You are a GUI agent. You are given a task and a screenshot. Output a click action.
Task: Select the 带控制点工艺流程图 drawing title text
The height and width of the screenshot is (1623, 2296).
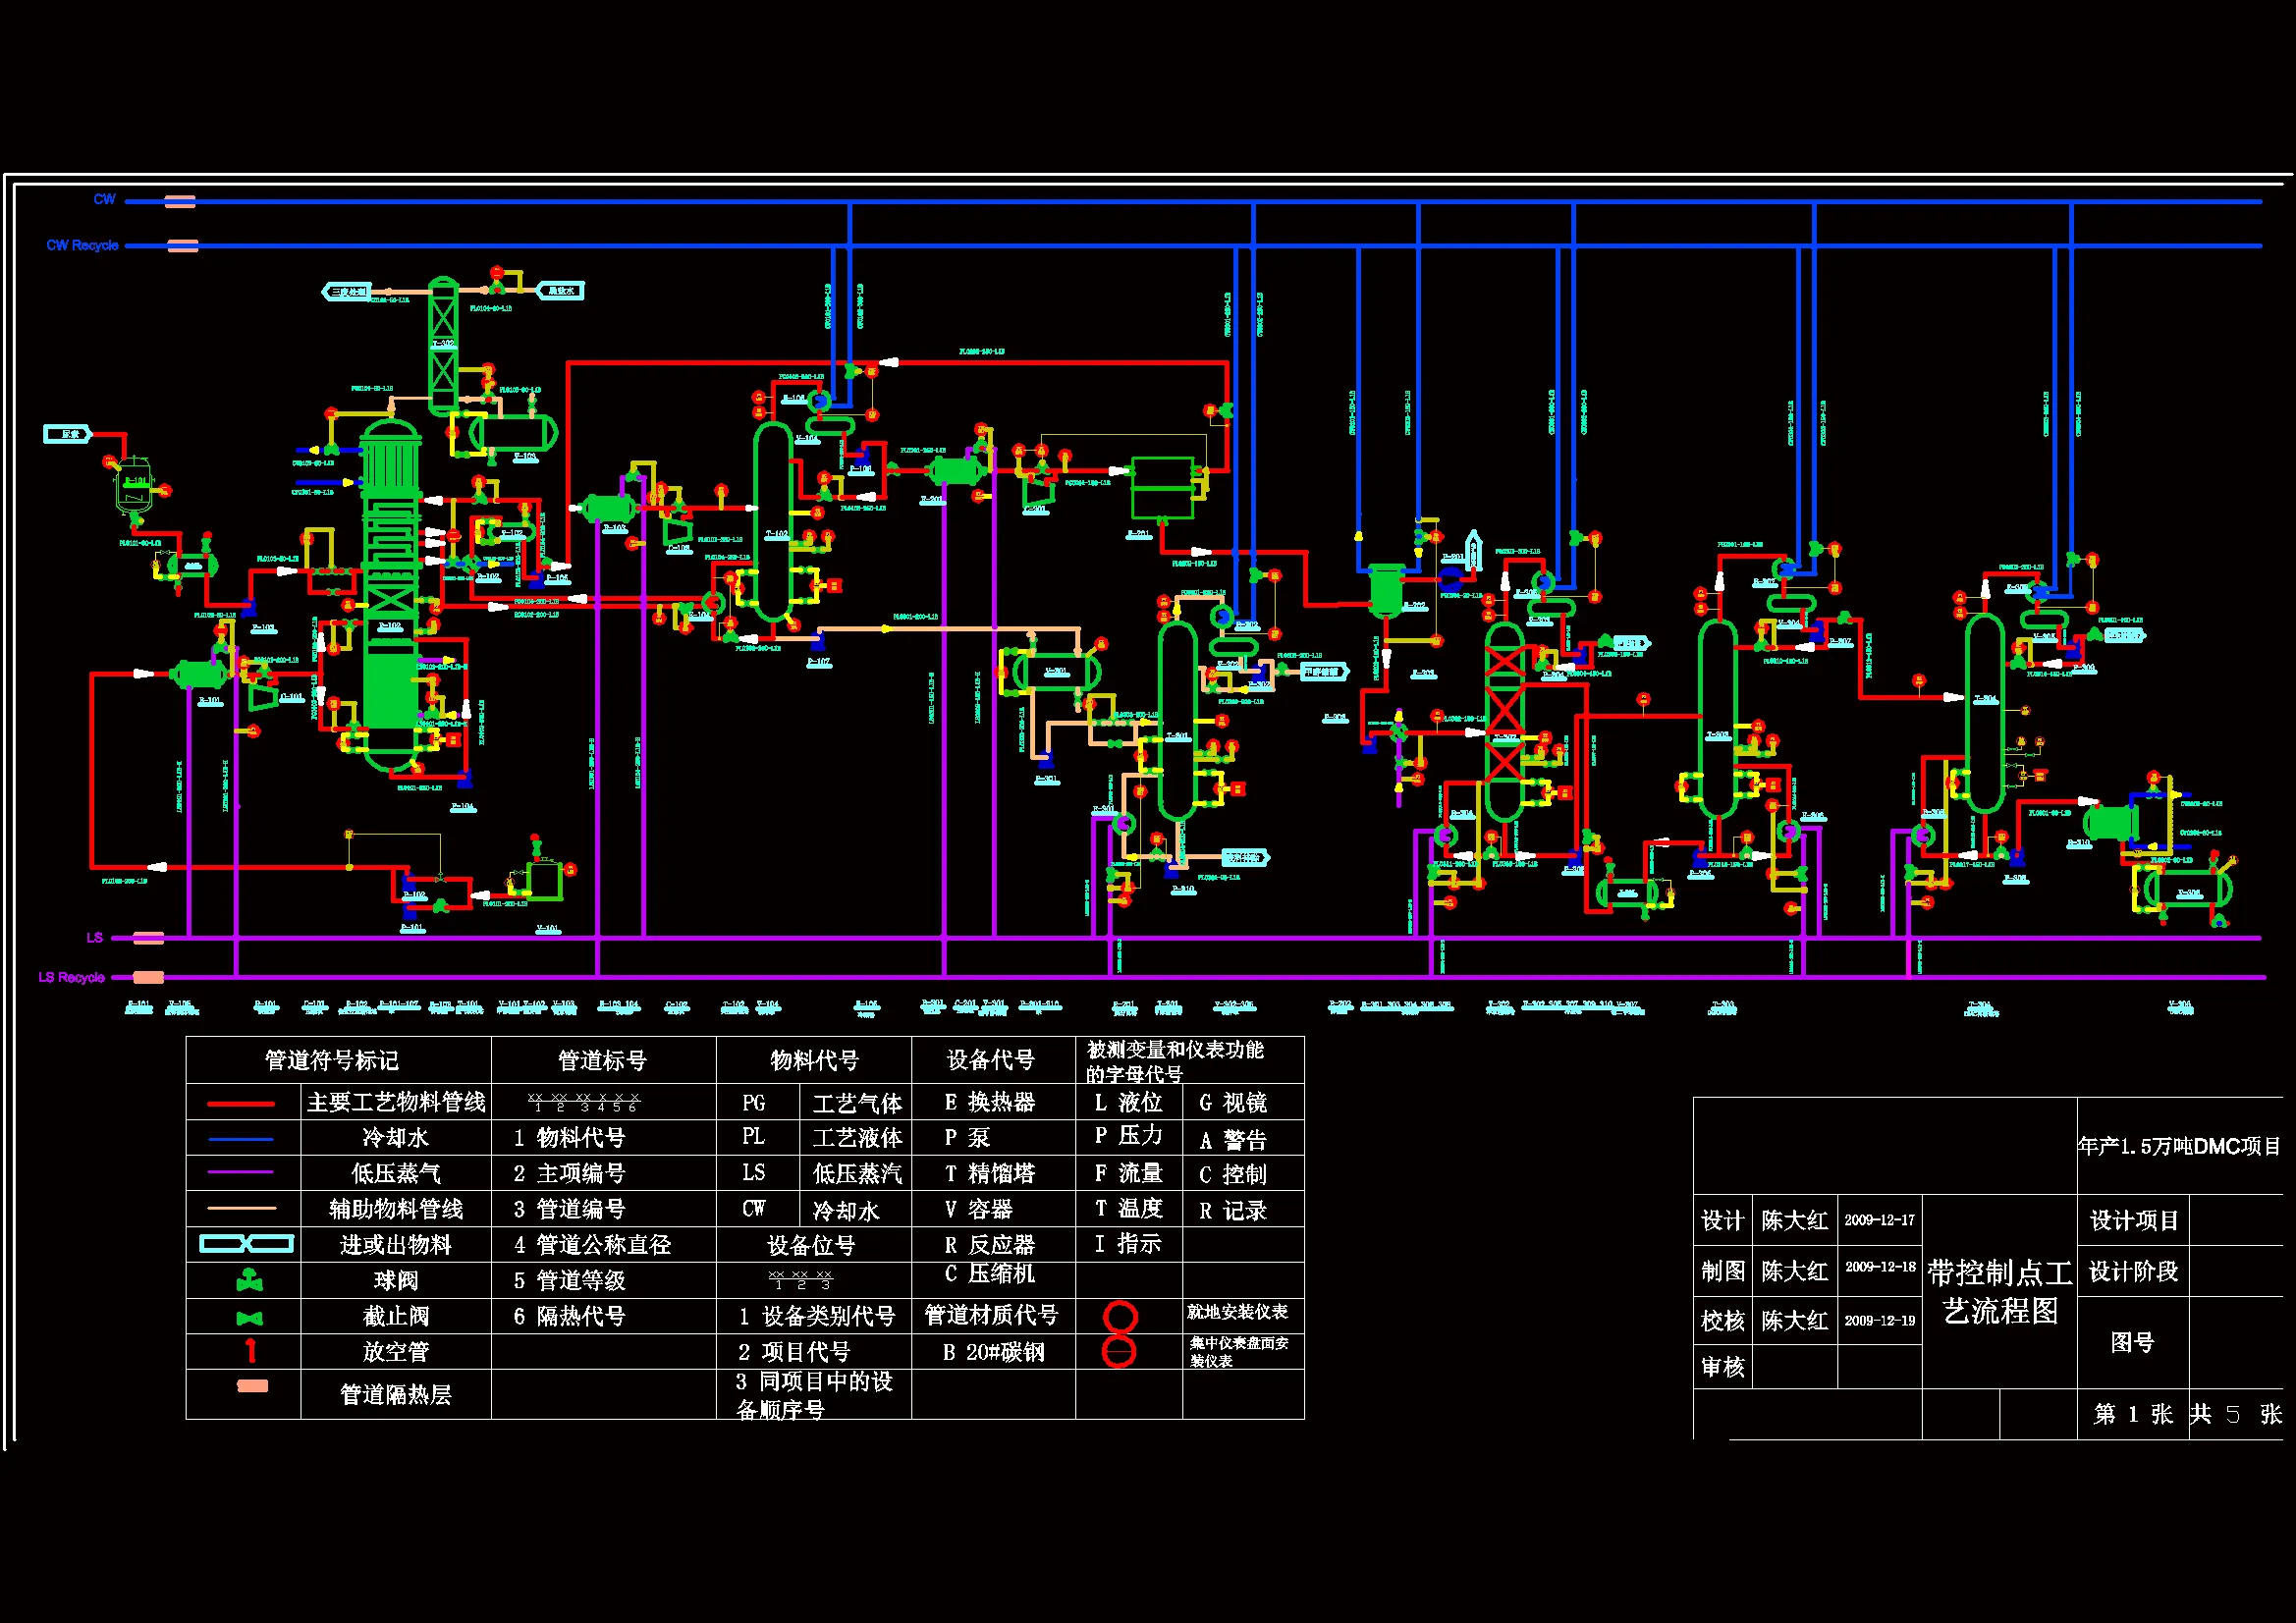[x=1999, y=1291]
